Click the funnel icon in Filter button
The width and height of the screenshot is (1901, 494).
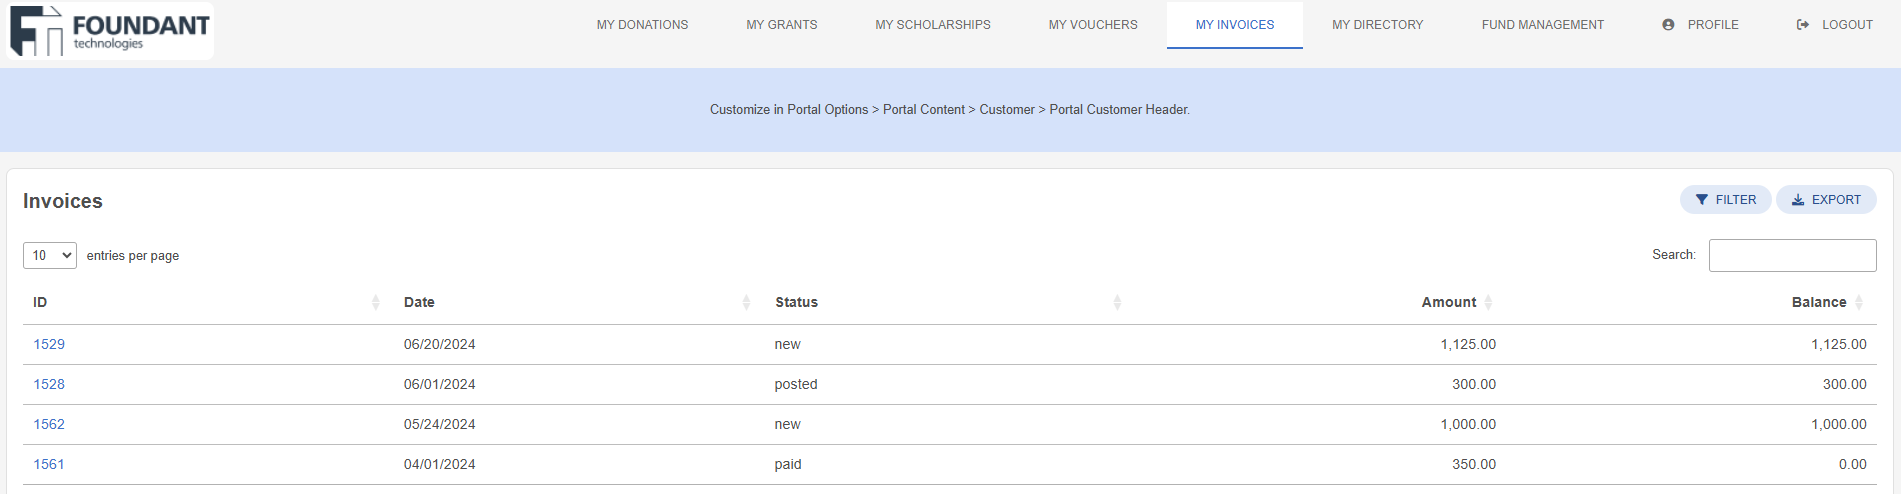point(1702,200)
